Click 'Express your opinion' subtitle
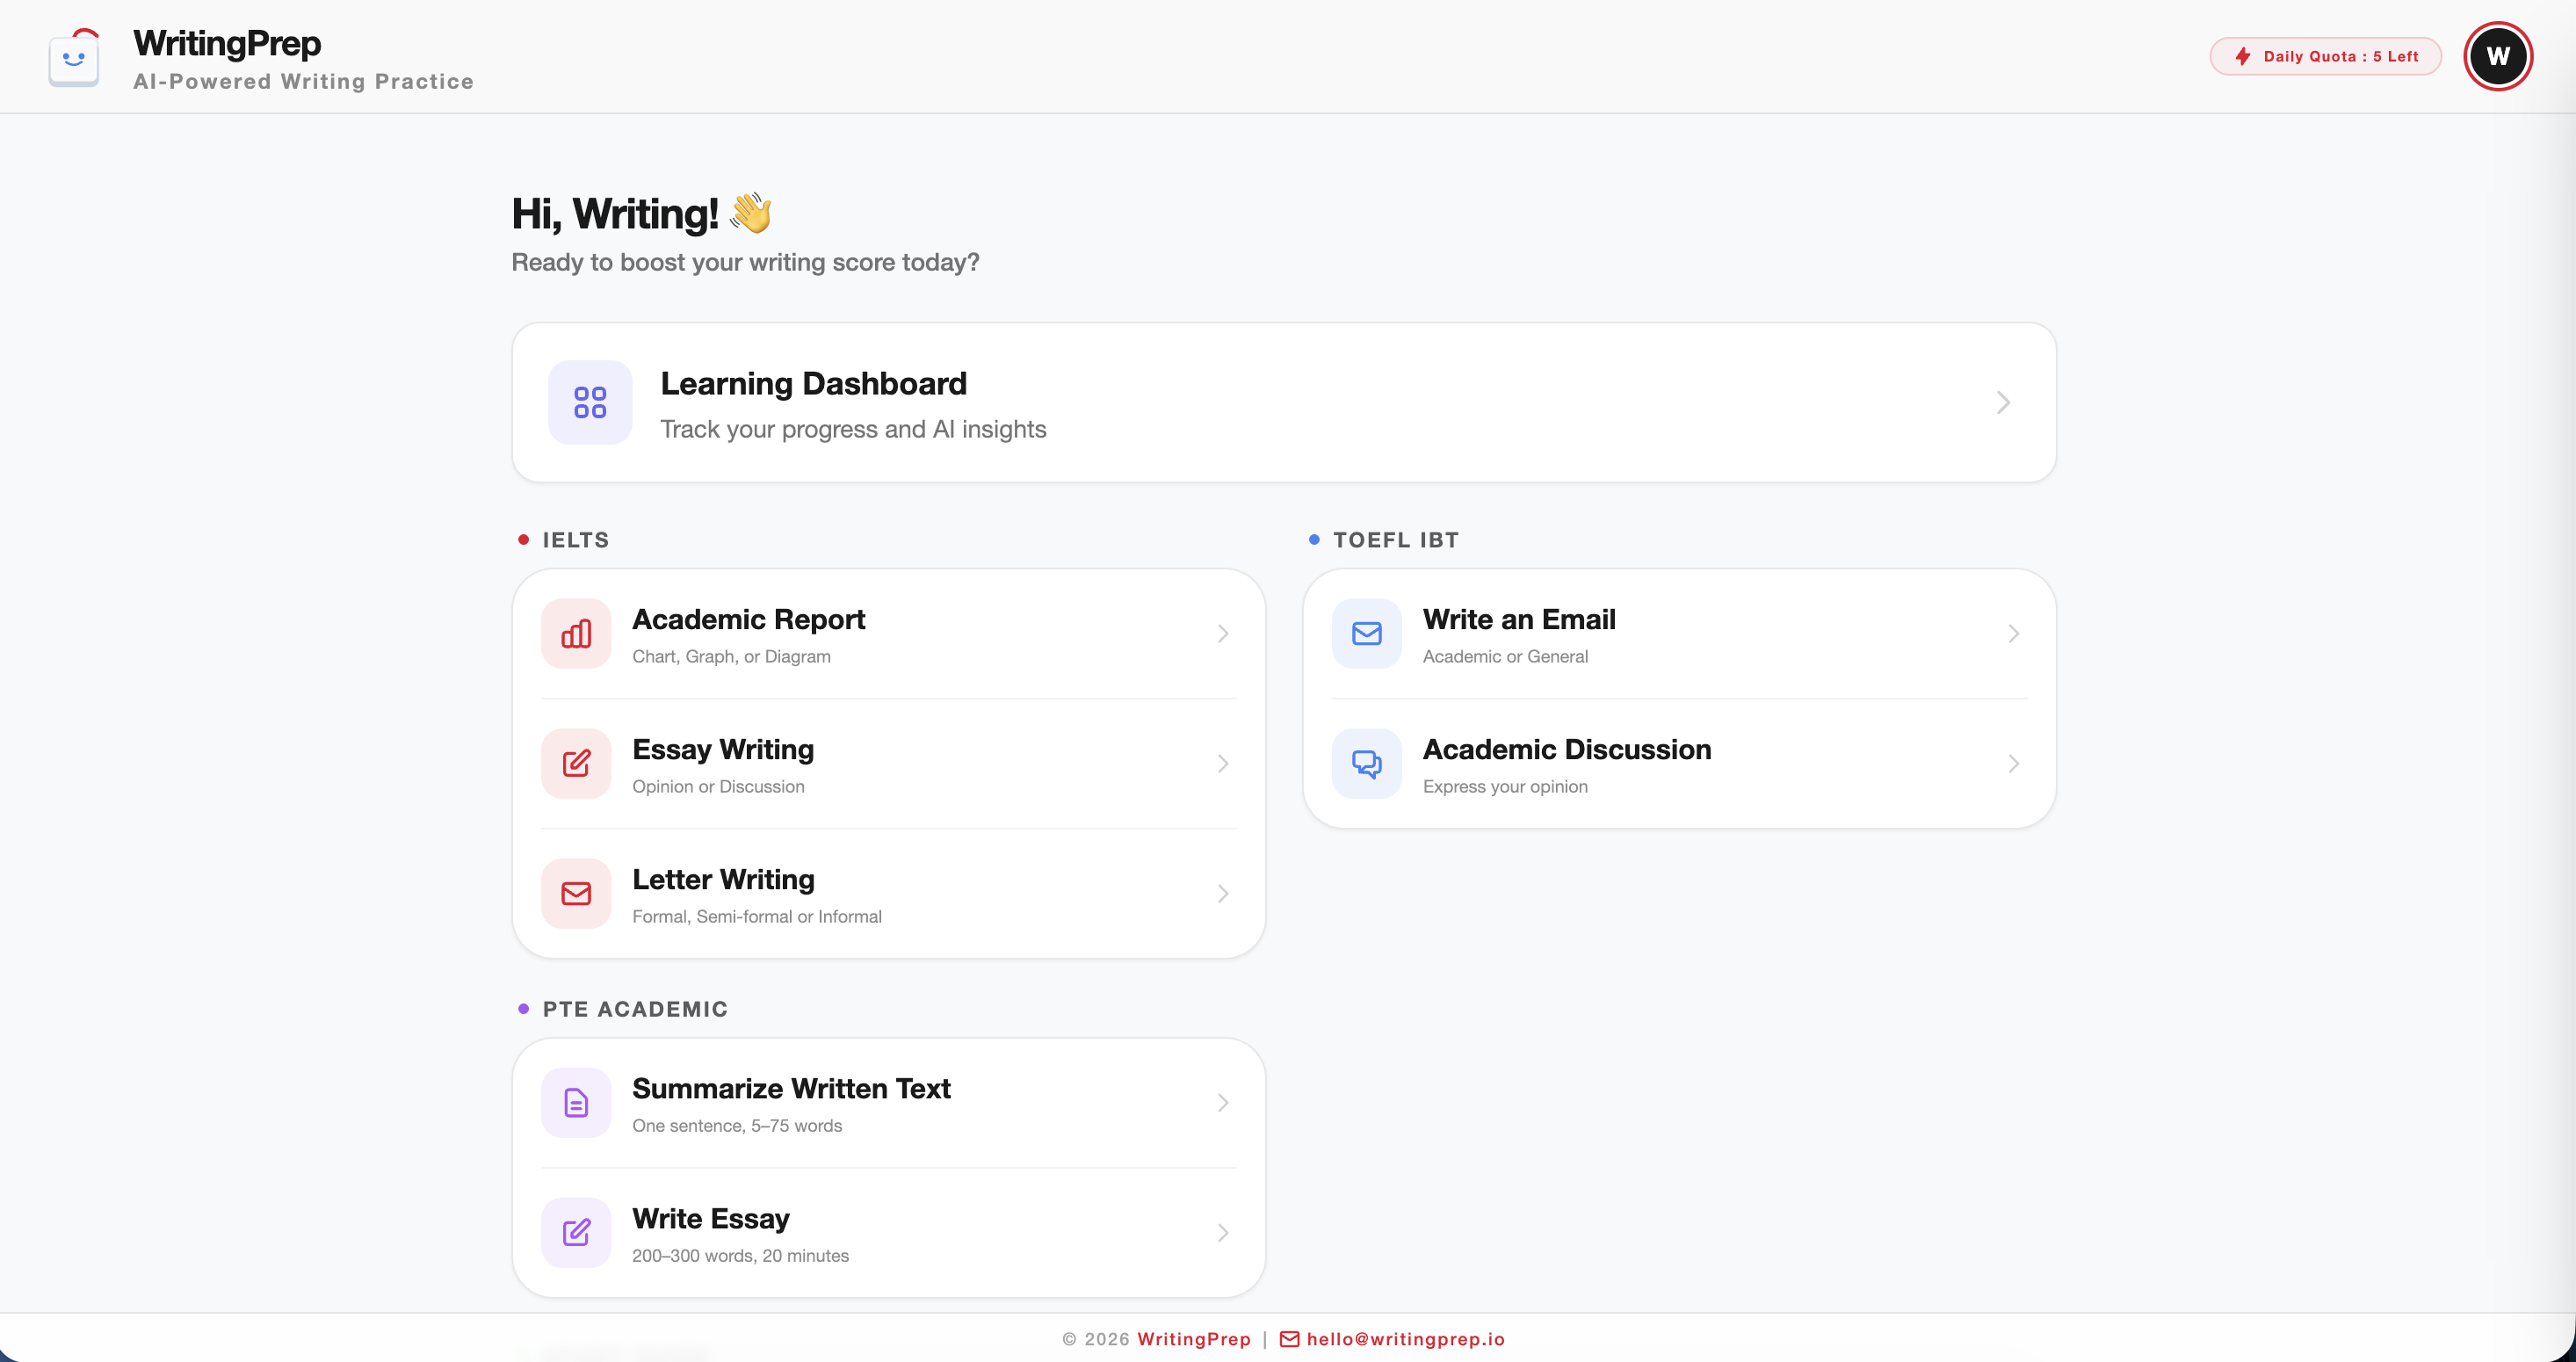This screenshot has height=1362, width=2576. click(x=1505, y=787)
